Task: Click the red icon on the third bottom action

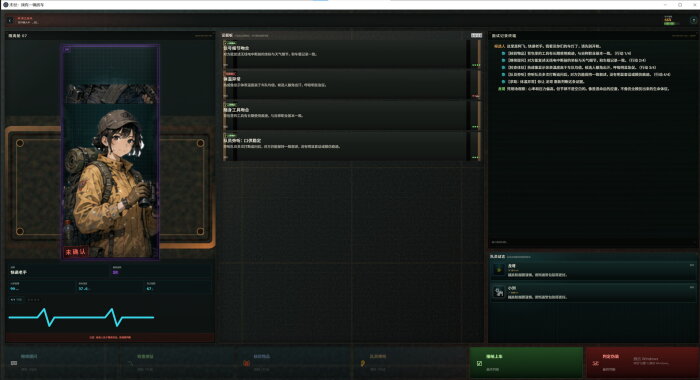Action: [246, 363]
